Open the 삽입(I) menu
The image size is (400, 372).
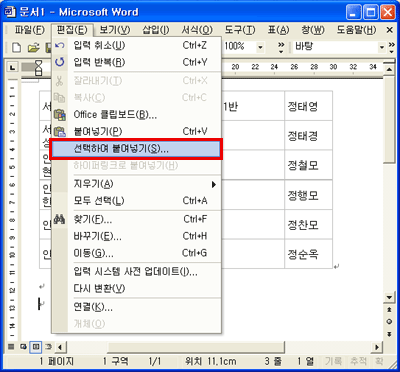156,30
